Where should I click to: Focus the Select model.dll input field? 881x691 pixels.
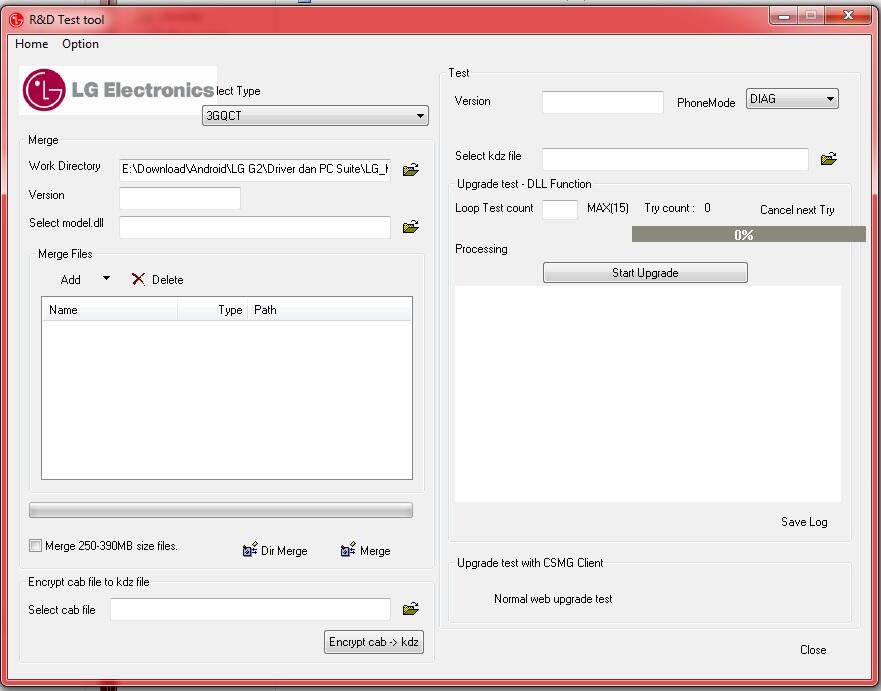(x=255, y=227)
